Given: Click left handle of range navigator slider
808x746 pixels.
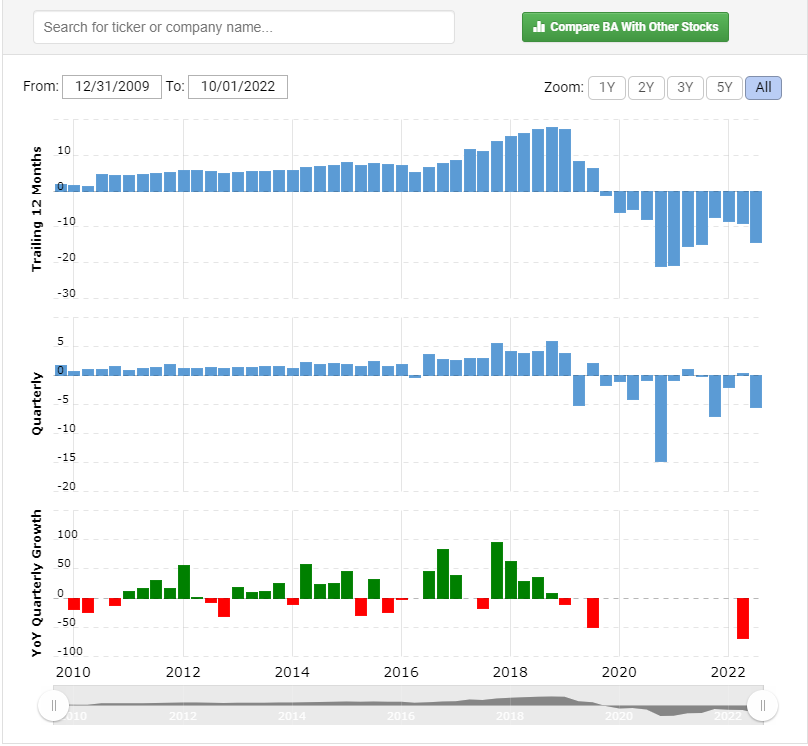Looking at the screenshot, I should [54, 705].
